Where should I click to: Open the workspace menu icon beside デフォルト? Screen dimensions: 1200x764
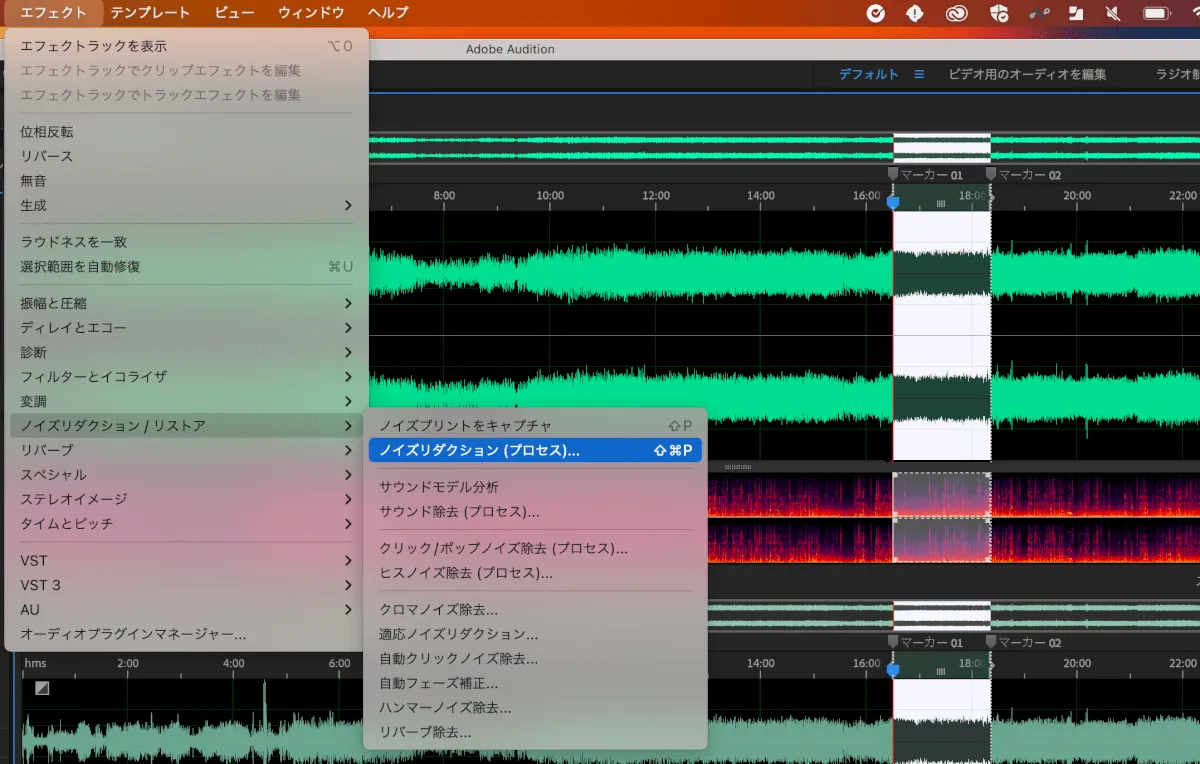pyautogui.click(x=919, y=75)
